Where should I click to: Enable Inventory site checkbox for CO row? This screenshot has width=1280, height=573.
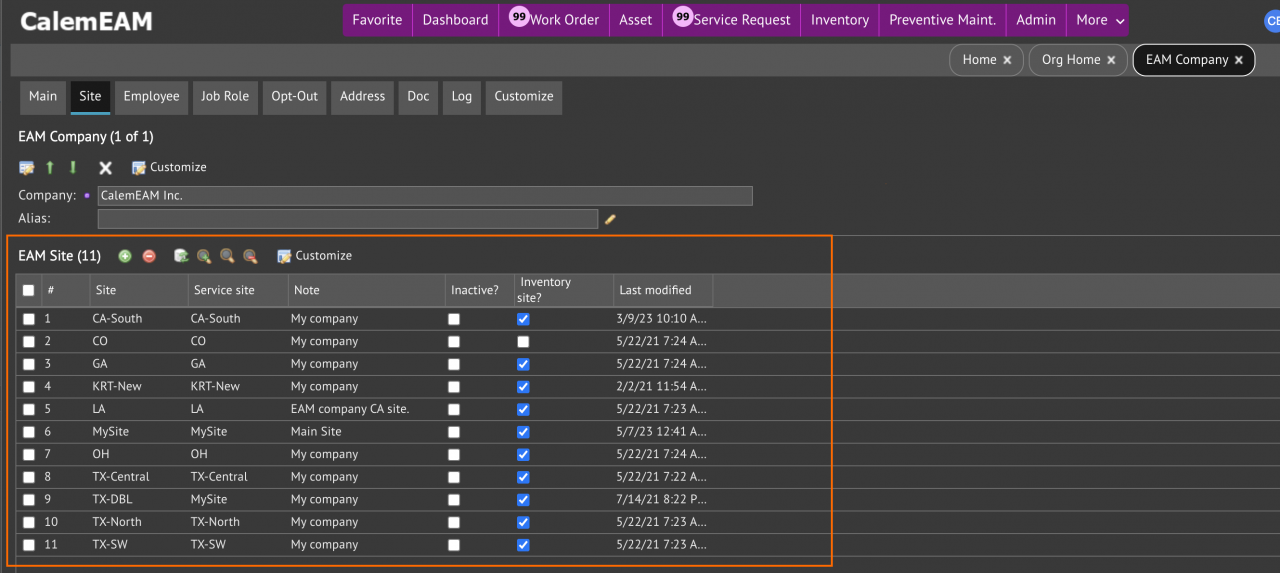pyautogui.click(x=523, y=342)
